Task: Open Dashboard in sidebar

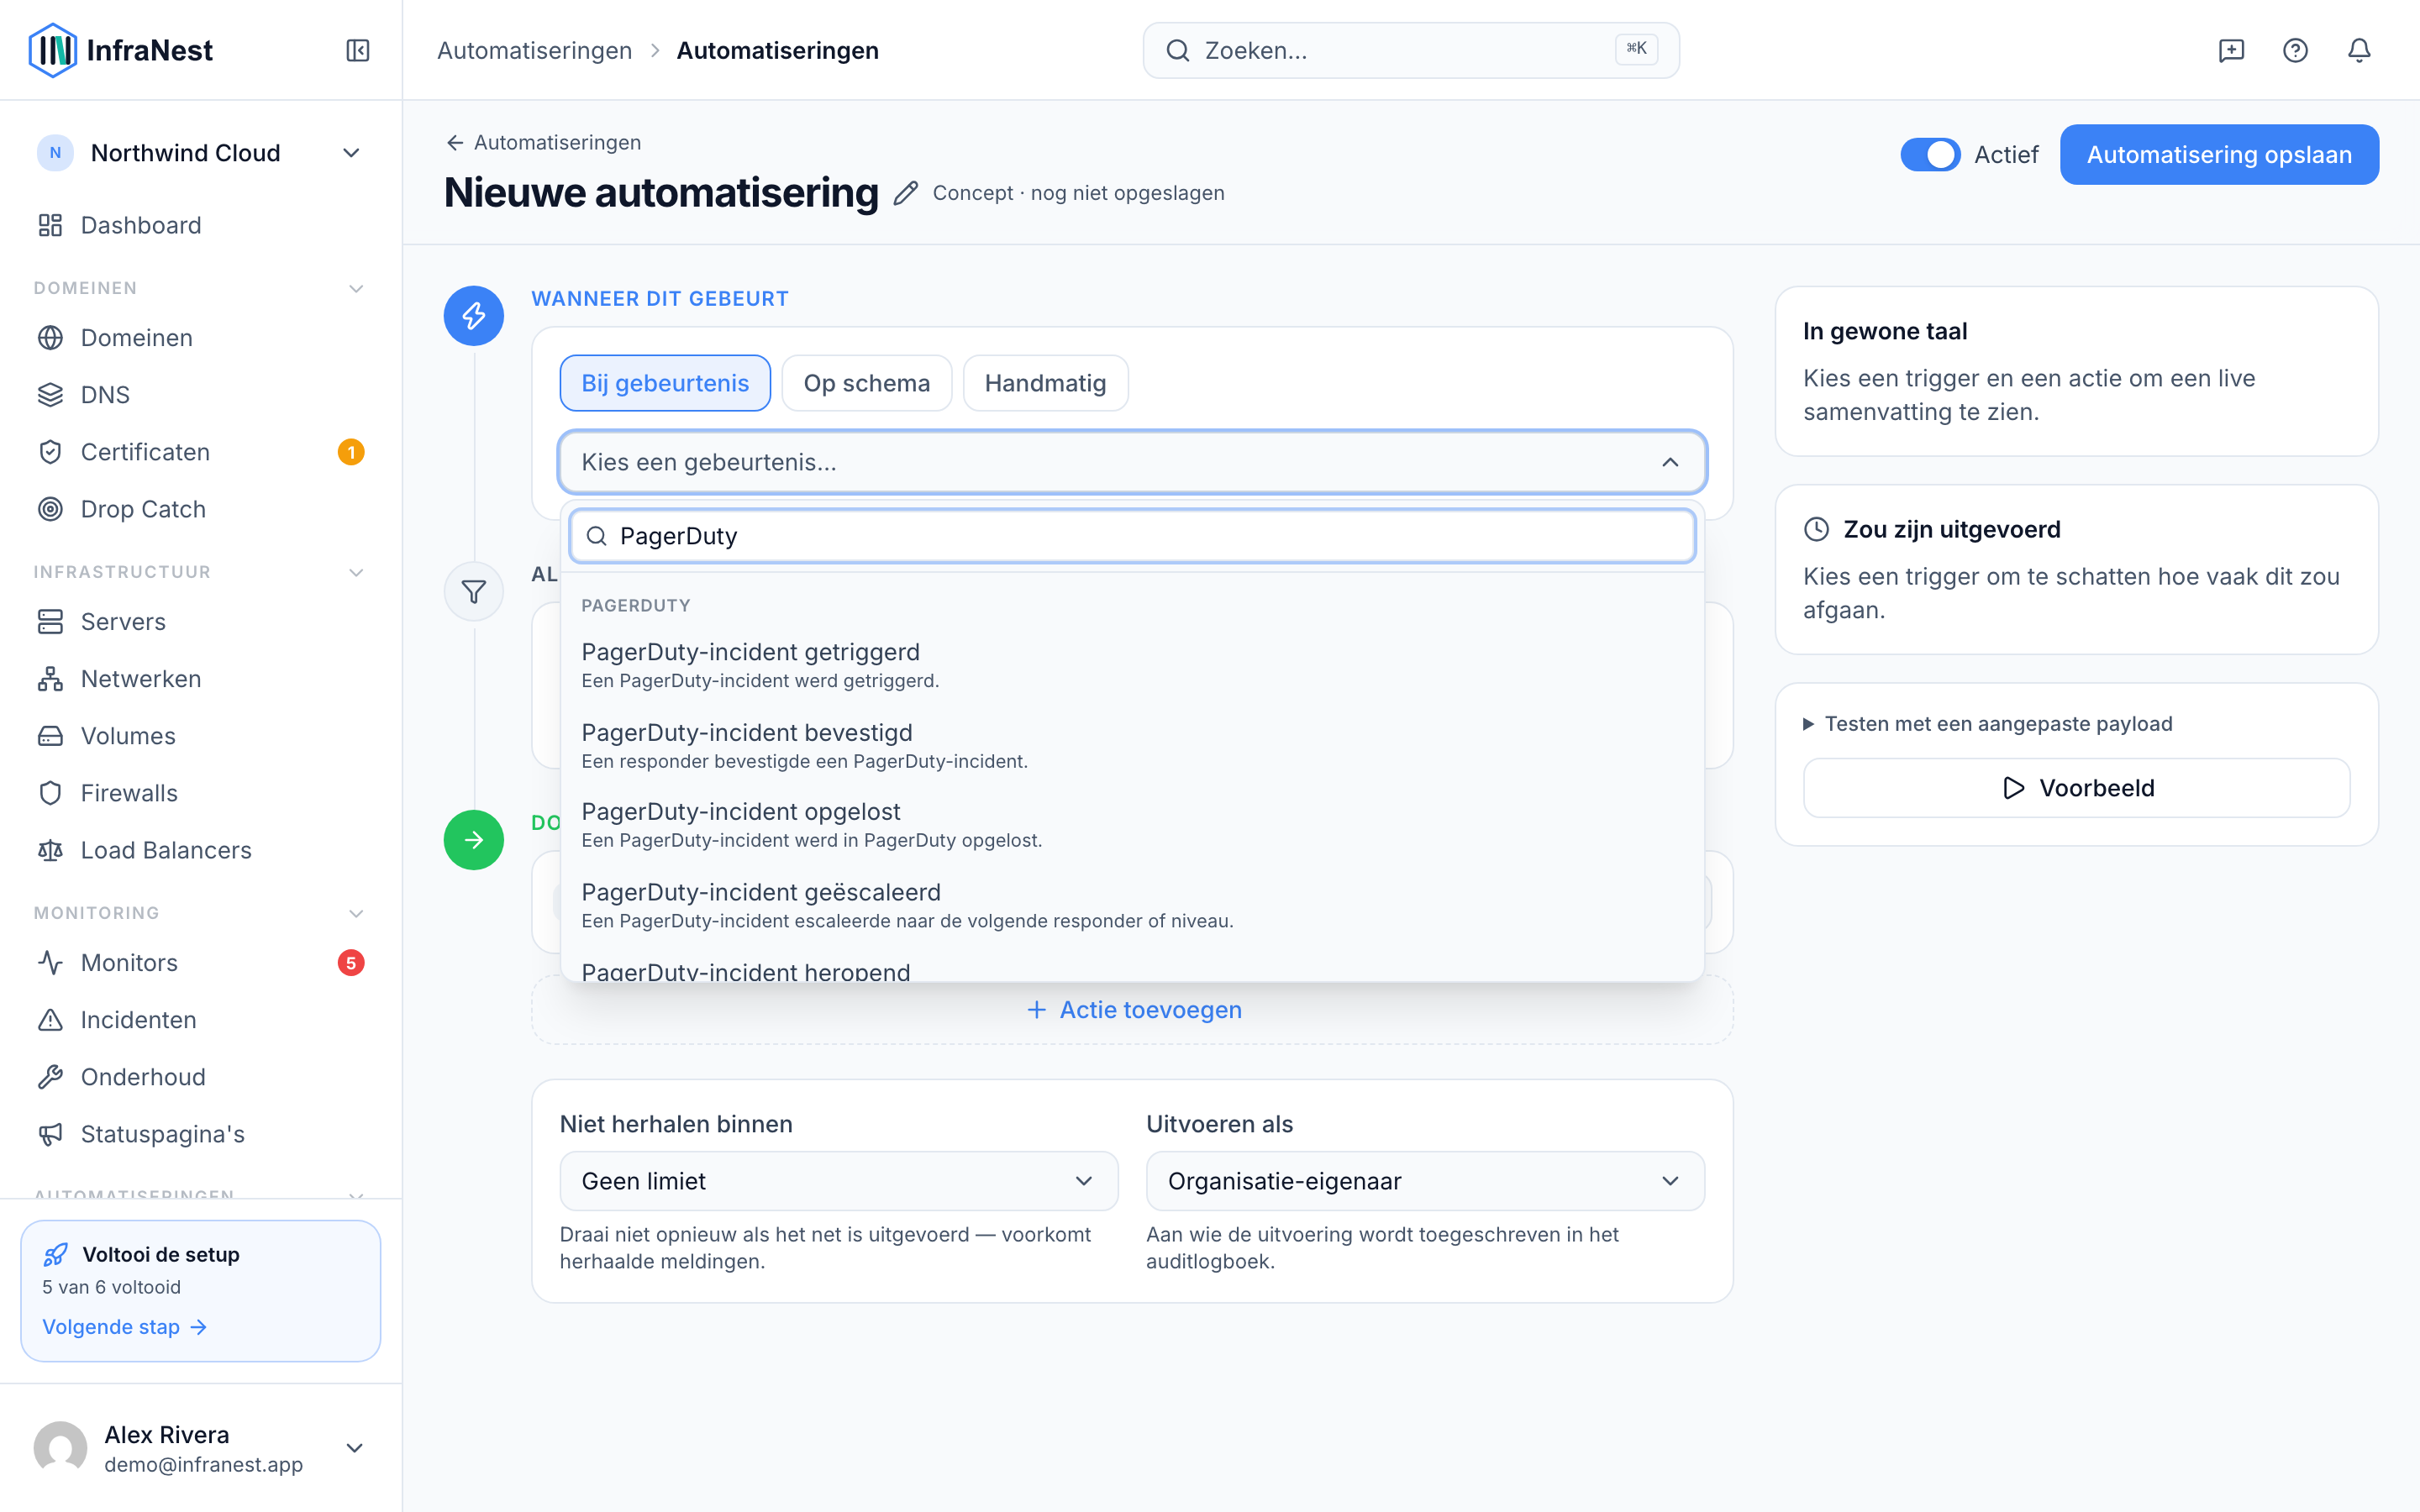Action: coord(200,225)
